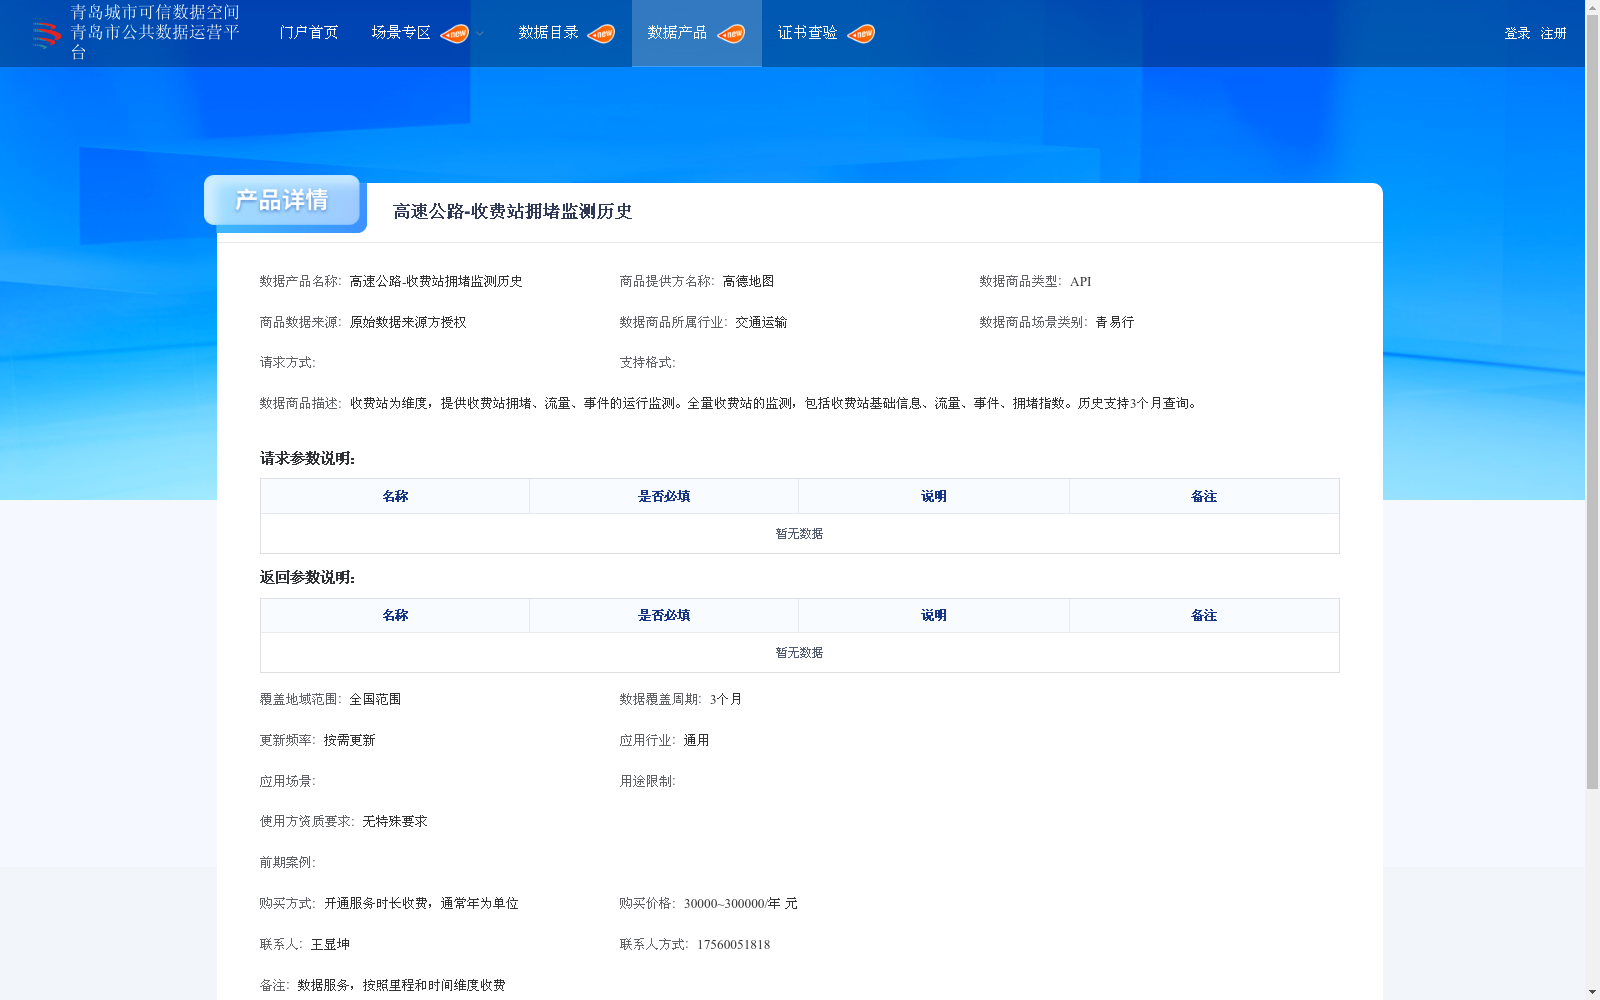Open the 门户首页 menu item
Image resolution: width=1600 pixels, height=1000 pixels.
point(307,33)
